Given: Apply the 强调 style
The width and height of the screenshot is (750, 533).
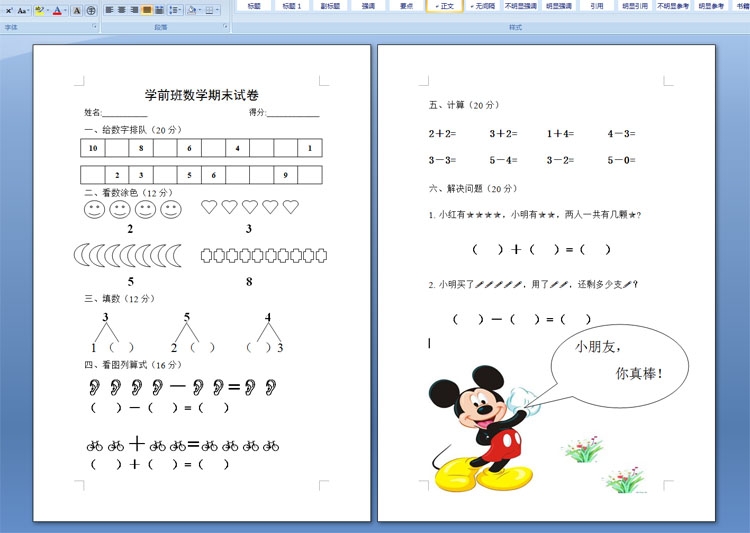Looking at the screenshot, I should (368, 6).
